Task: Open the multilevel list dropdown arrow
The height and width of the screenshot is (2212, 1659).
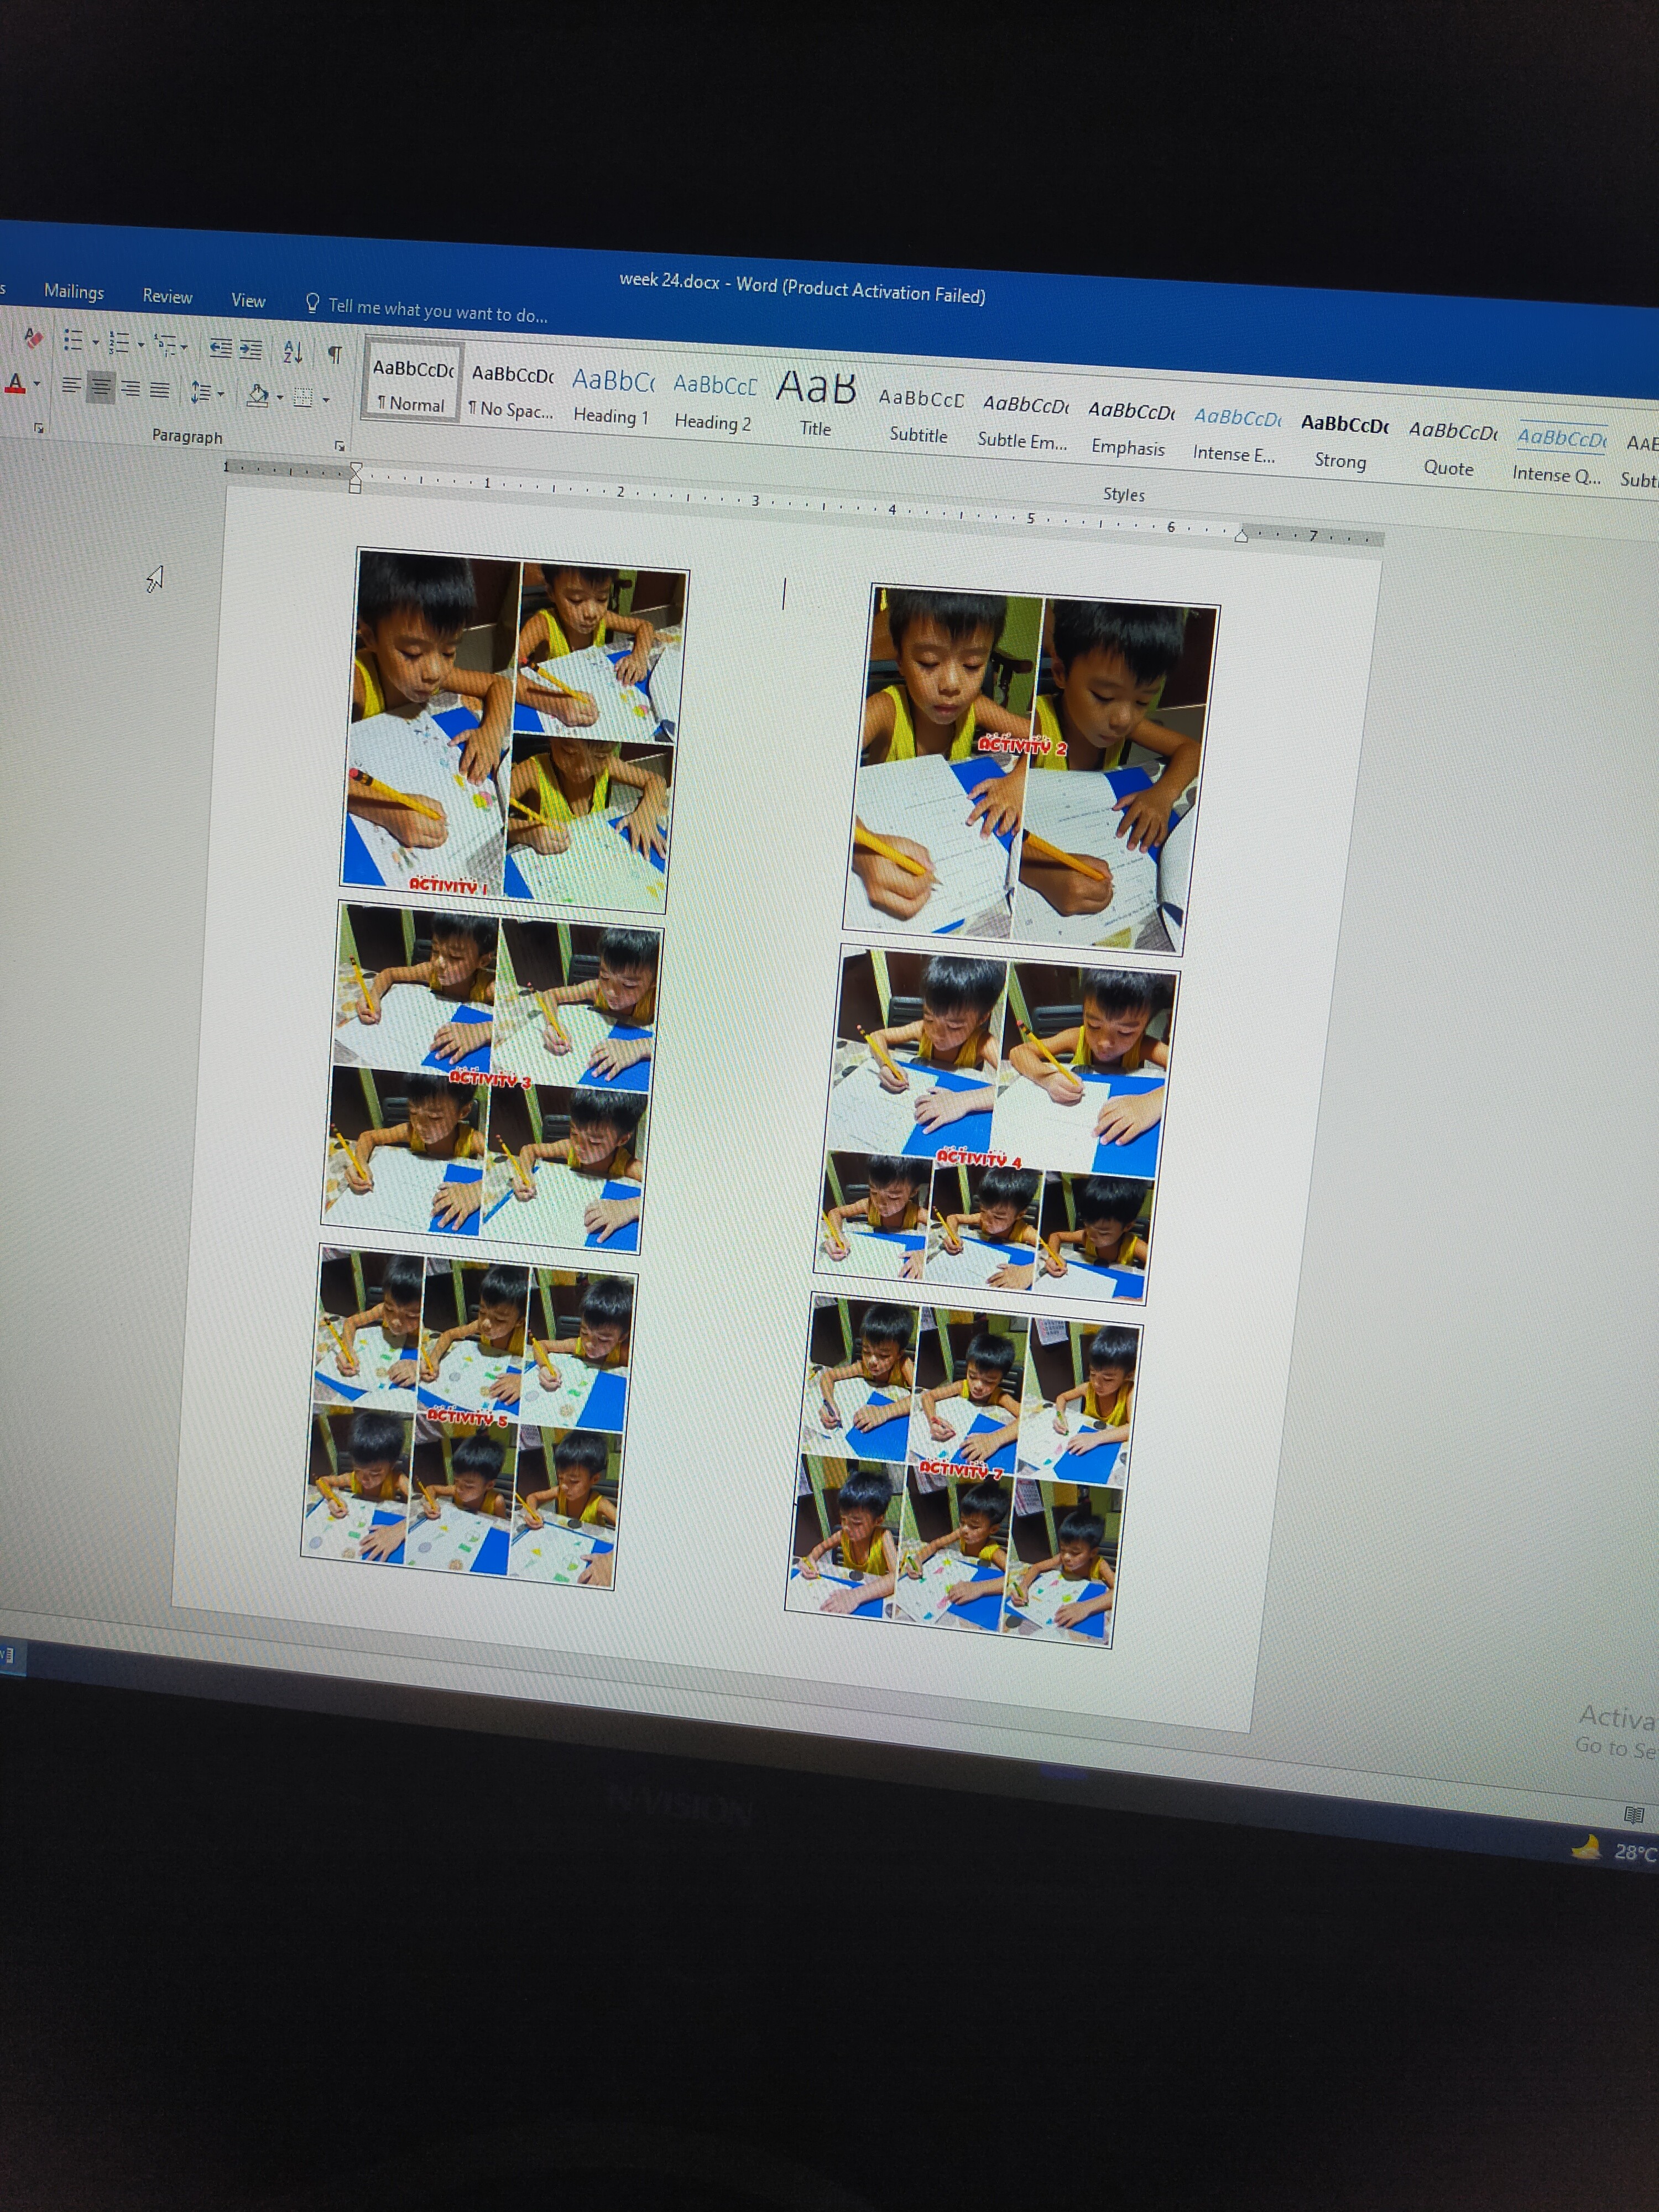Action: tap(184, 347)
